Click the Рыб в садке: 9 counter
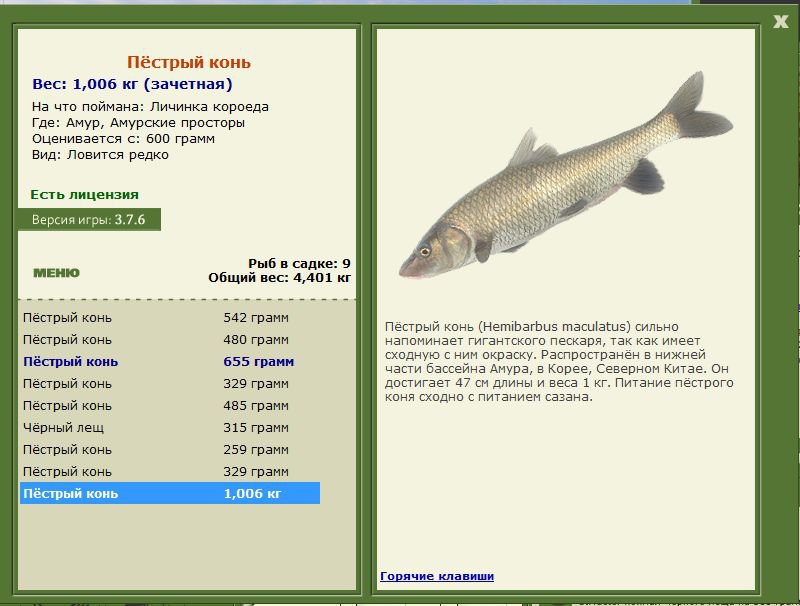The width and height of the screenshot is (800, 606). (x=299, y=263)
